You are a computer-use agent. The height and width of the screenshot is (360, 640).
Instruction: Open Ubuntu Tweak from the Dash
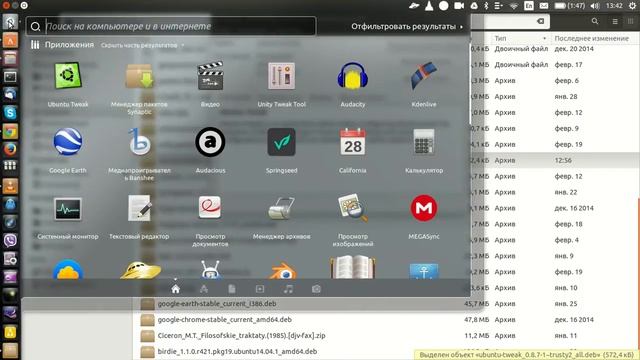(68, 76)
